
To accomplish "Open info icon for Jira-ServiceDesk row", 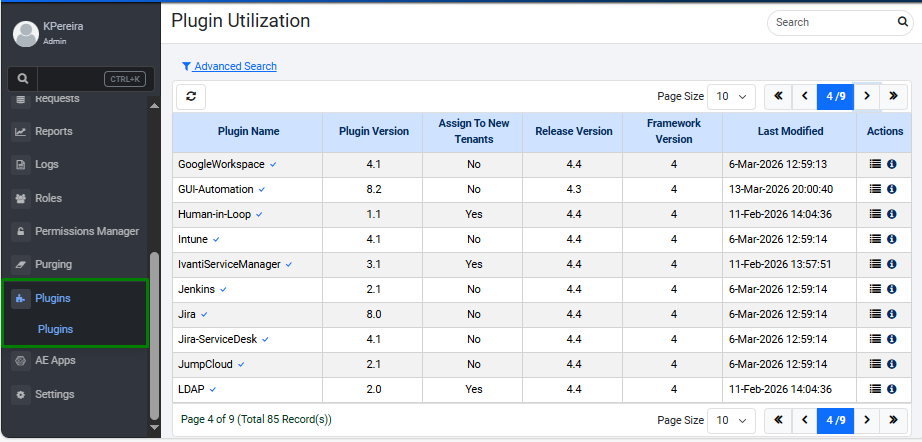I will point(891,339).
